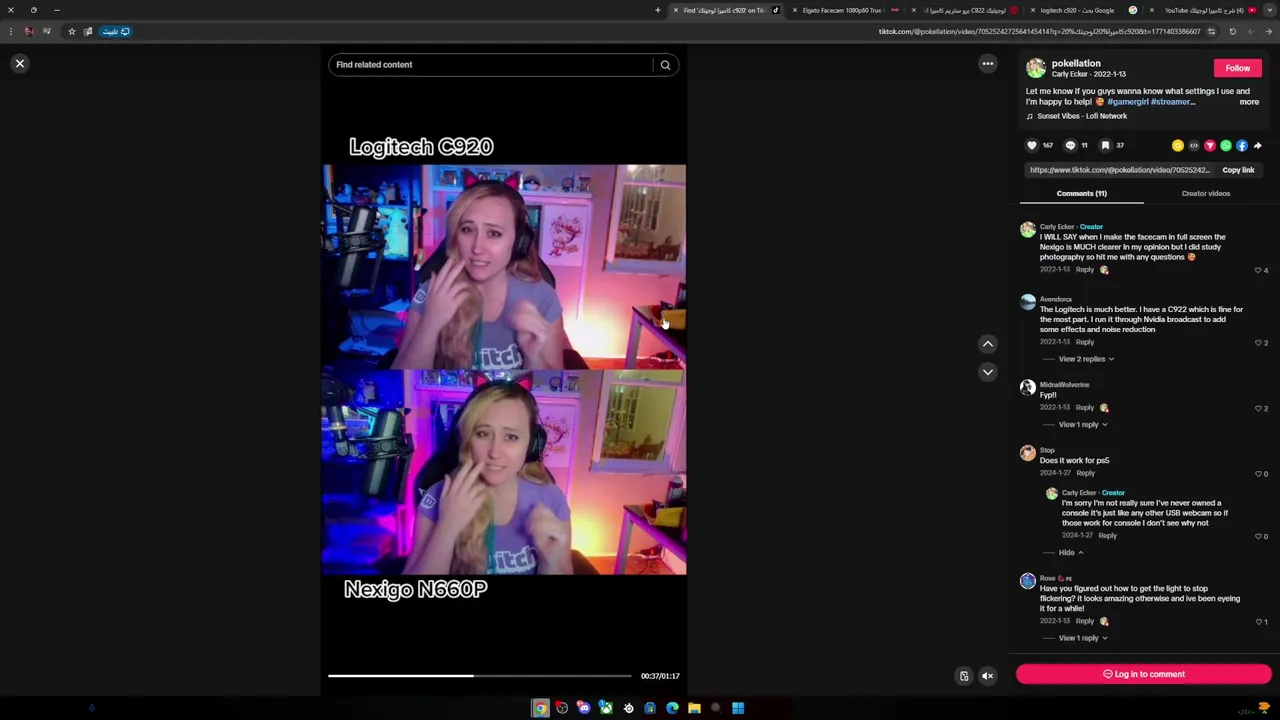The height and width of the screenshot is (720, 1280).
Task: Like the video with the heart icon
Action: click(1032, 146)
